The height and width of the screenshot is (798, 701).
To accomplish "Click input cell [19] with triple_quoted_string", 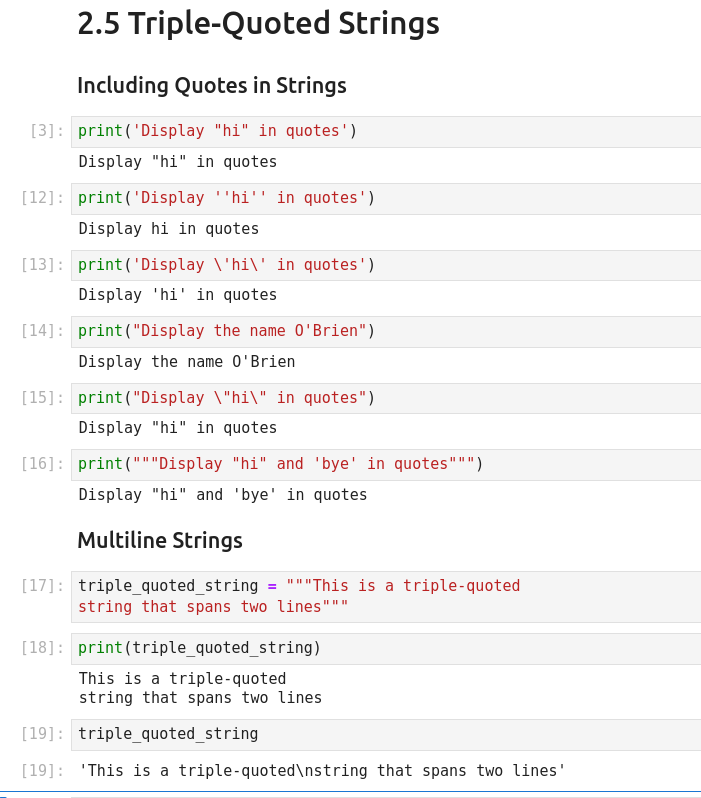I will pos(385,734).
